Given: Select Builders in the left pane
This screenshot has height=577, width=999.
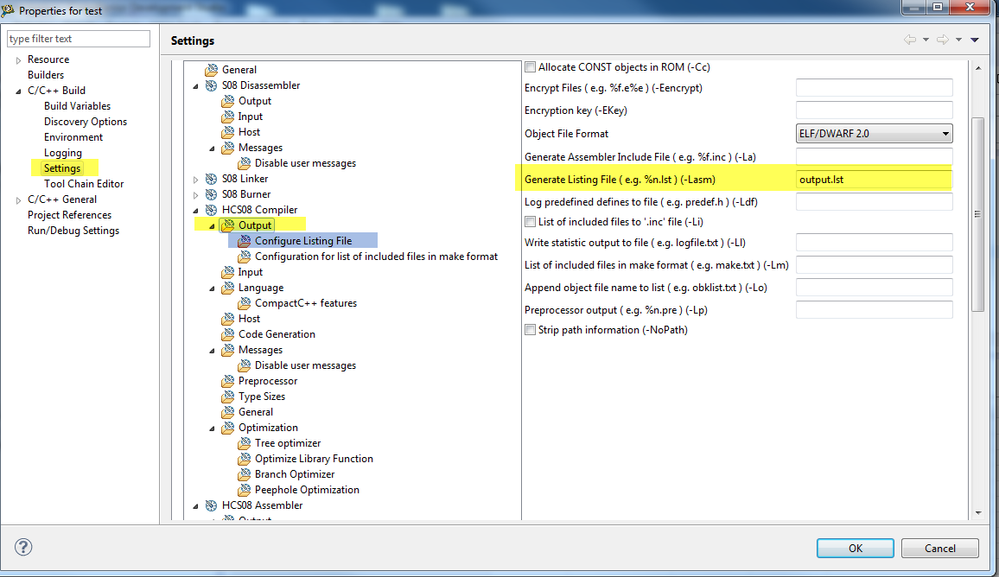Looking at the screenshot, I should pos(45,75).
